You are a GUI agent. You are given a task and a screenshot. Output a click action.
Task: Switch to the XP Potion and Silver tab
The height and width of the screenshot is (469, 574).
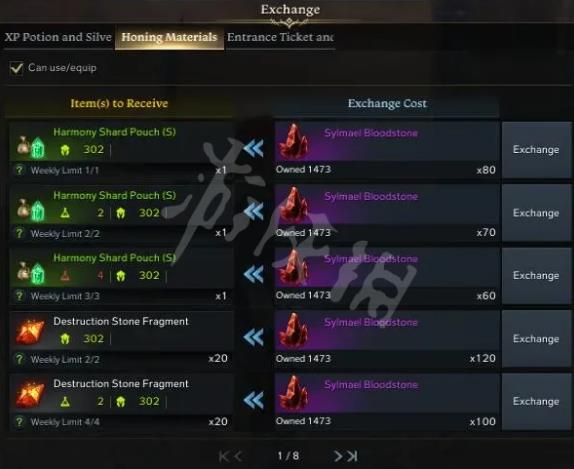[x=58, y=37]
